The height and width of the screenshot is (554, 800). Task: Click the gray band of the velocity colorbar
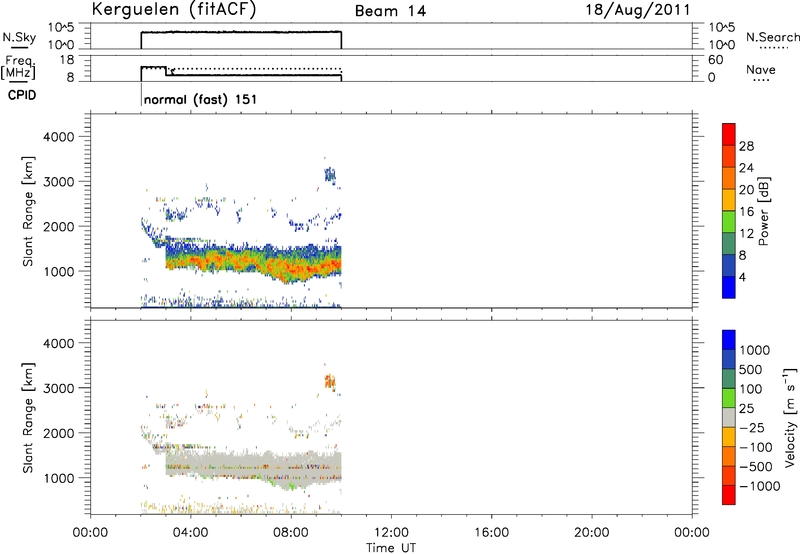click(729, 417)
